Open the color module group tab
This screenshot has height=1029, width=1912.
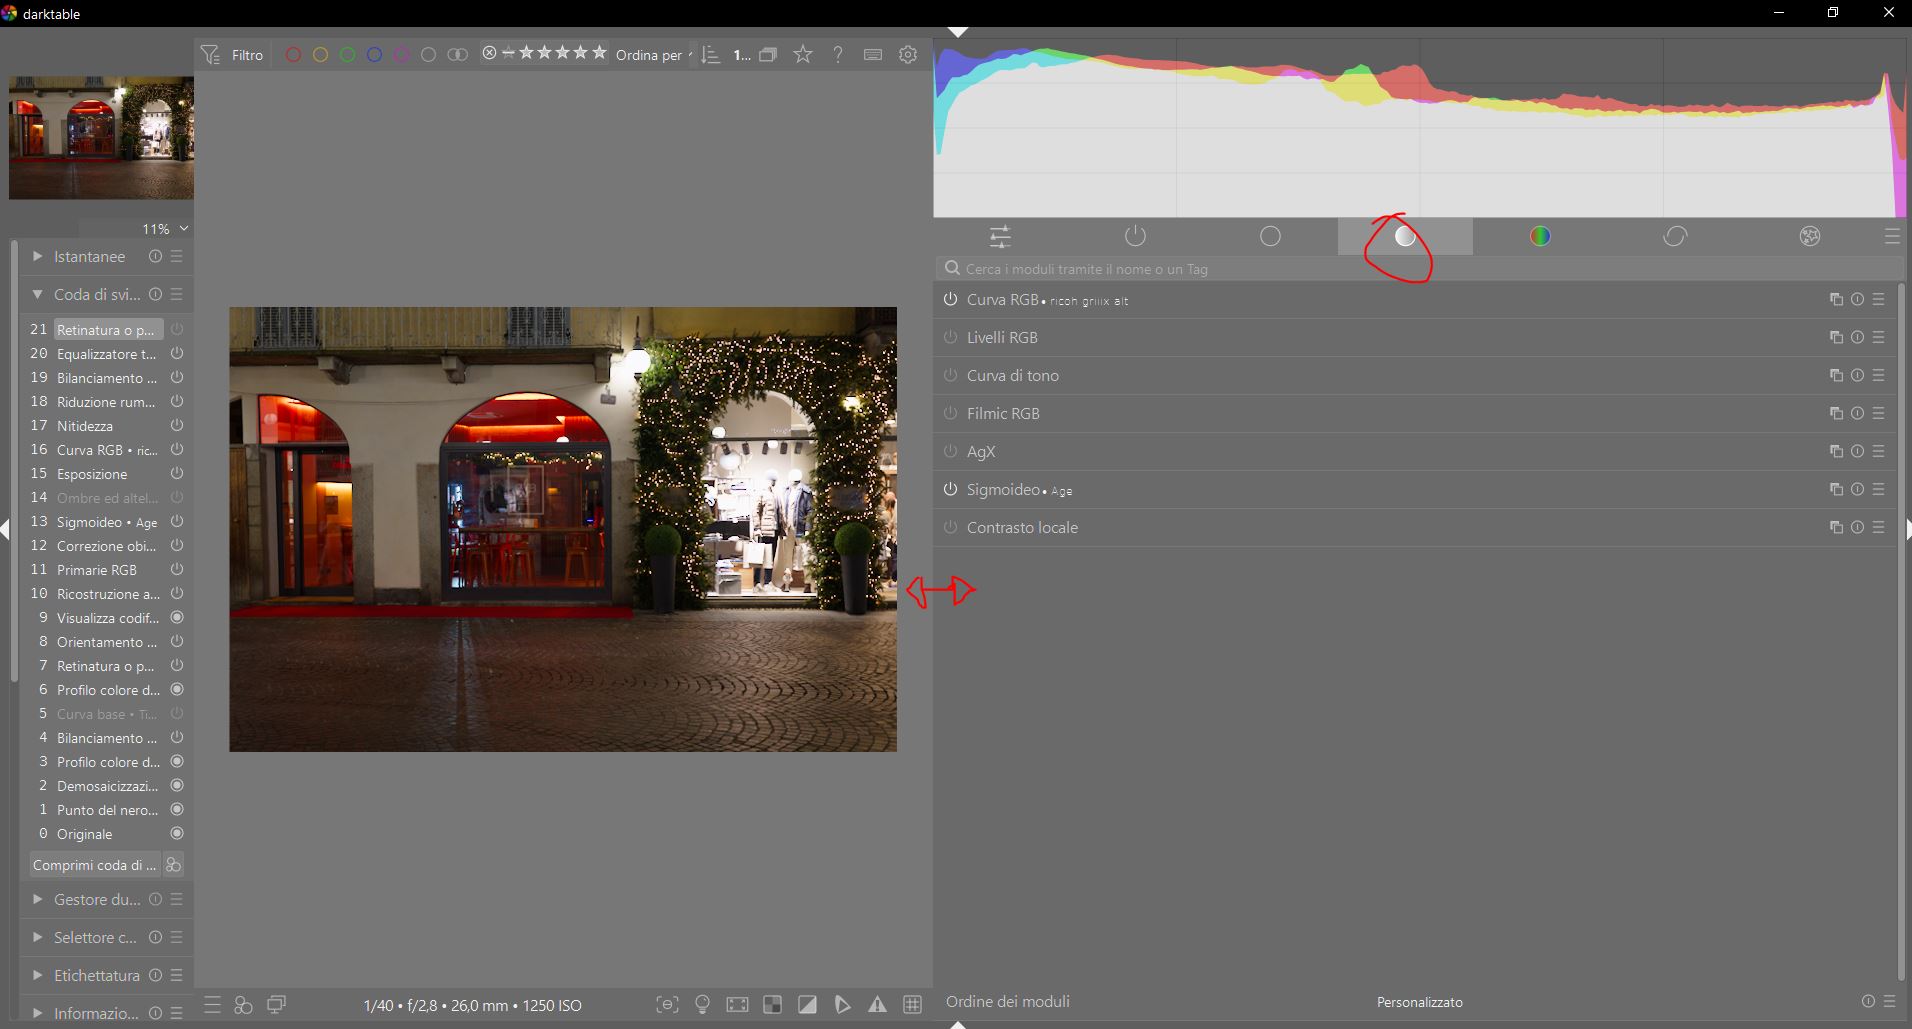(x=1540, y=236)
